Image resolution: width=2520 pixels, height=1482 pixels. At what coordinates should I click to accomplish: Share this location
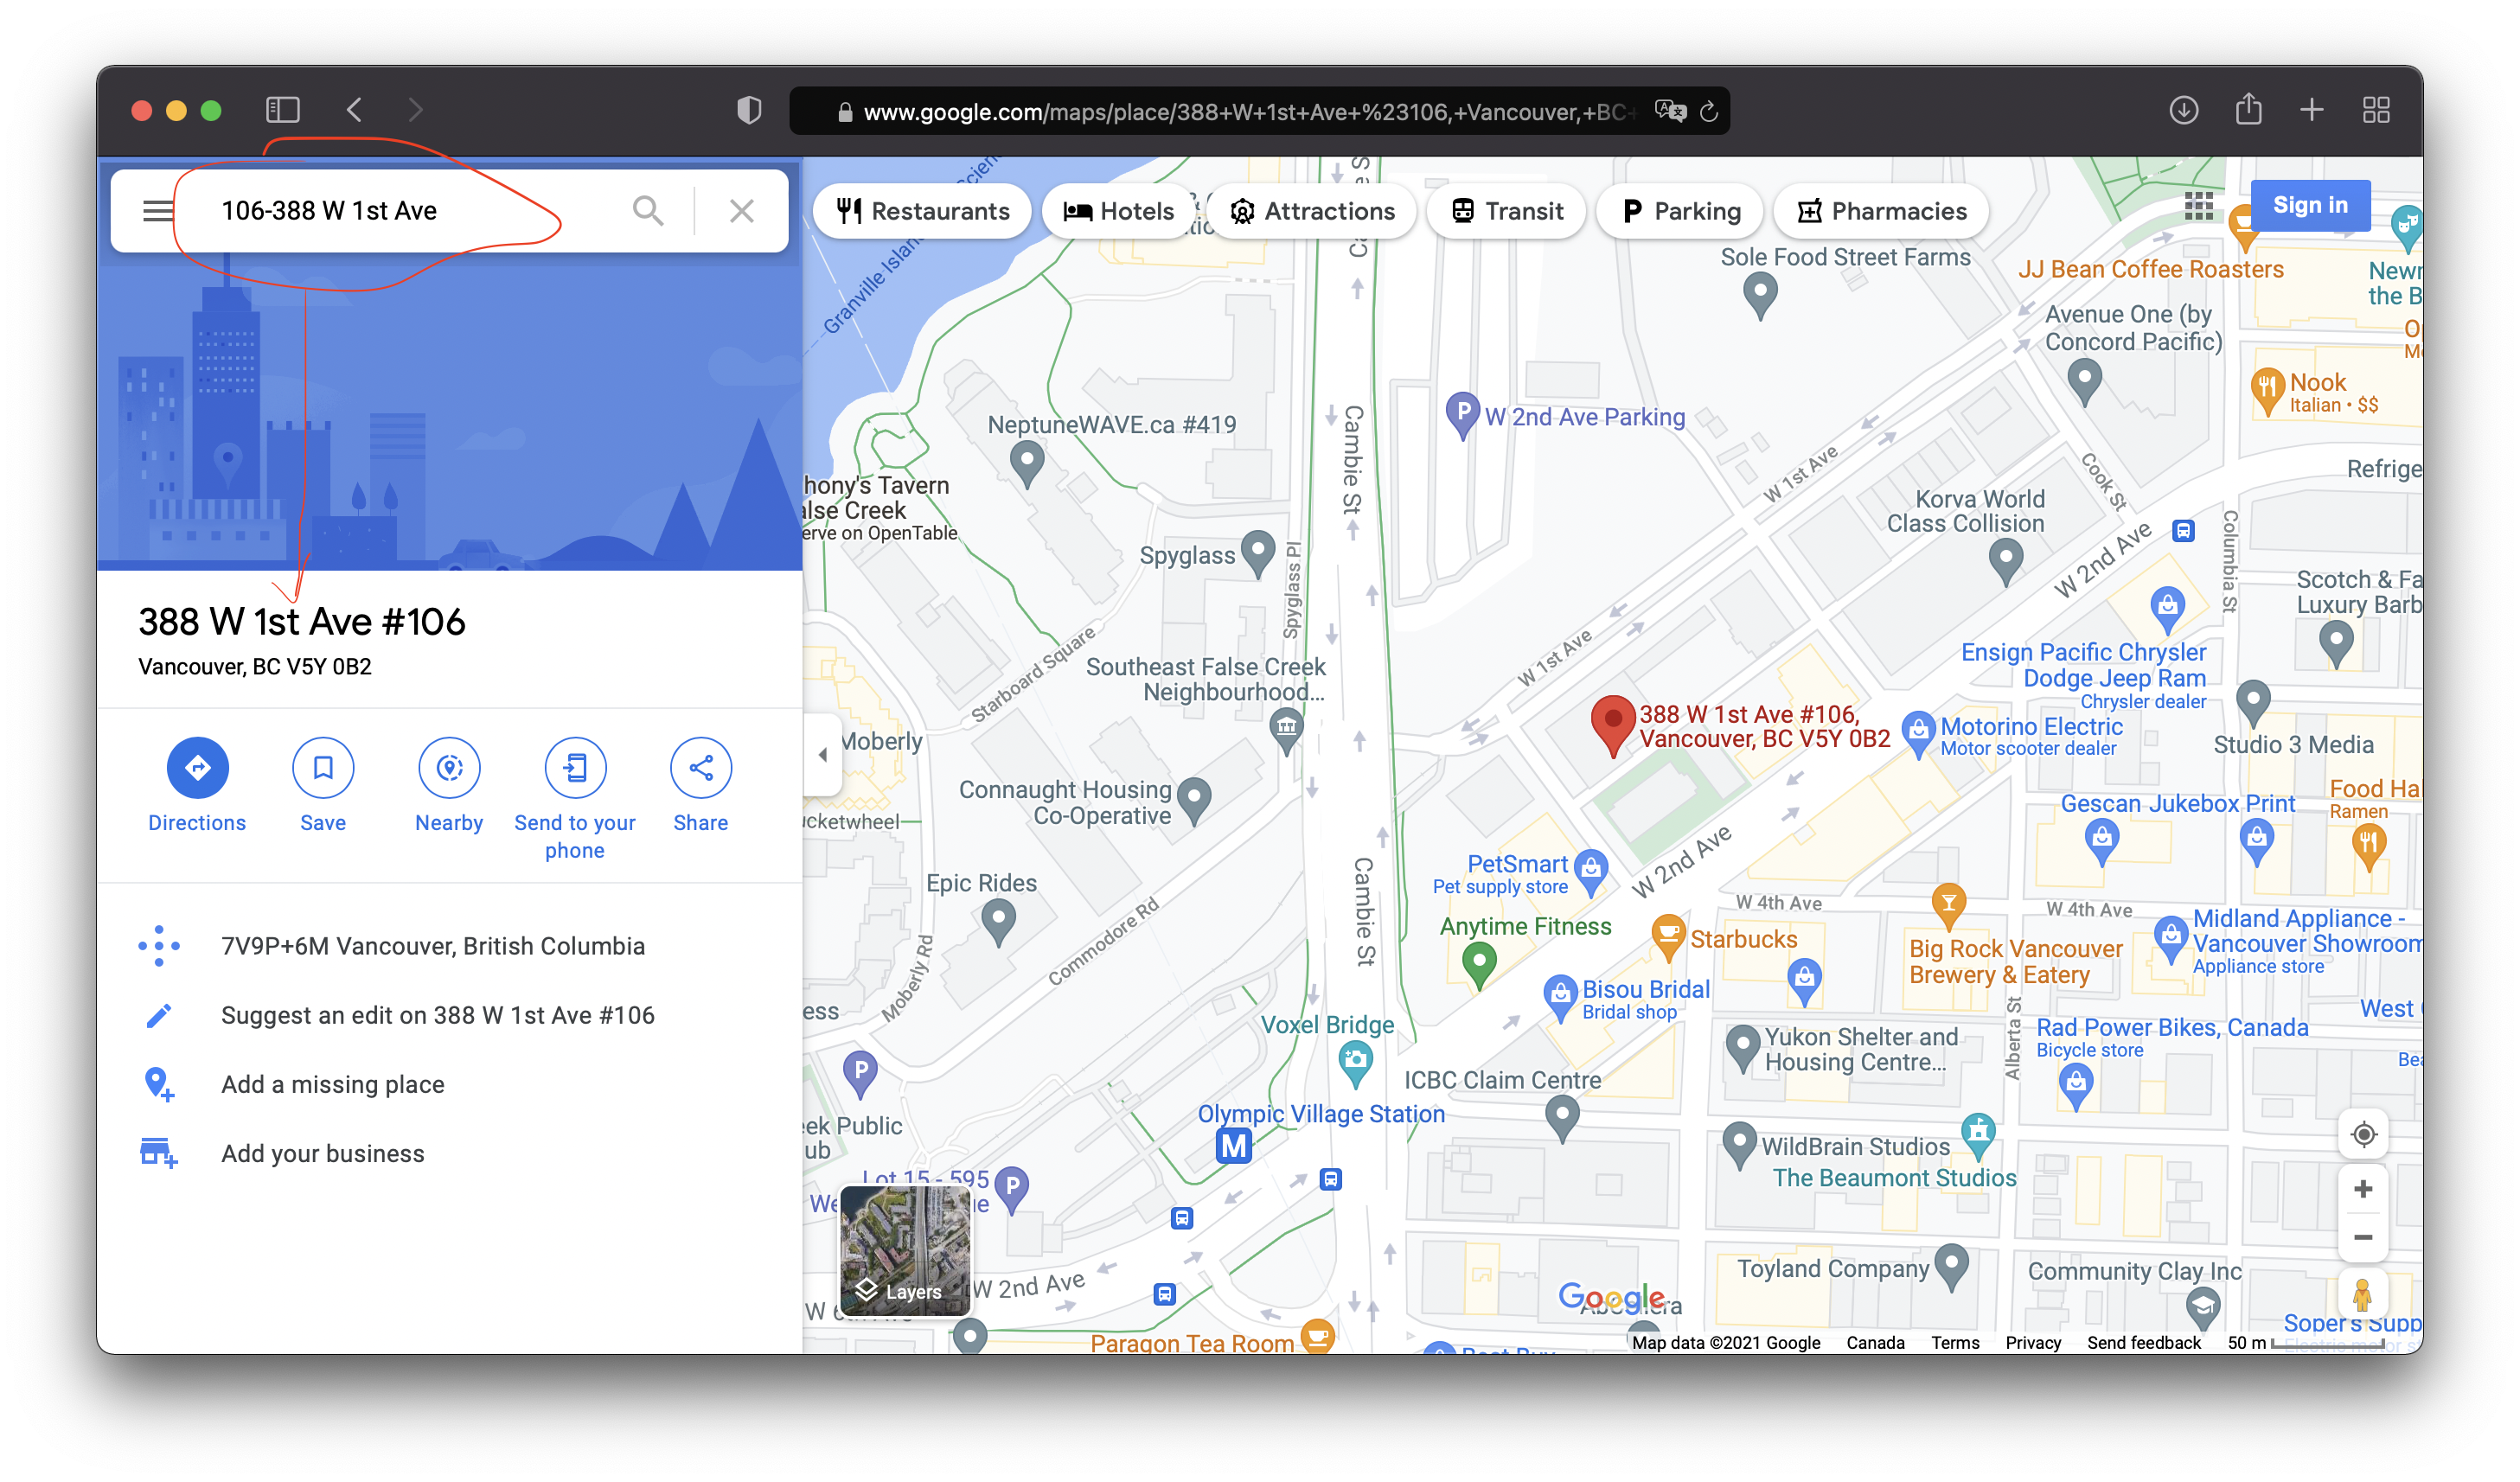700,768
